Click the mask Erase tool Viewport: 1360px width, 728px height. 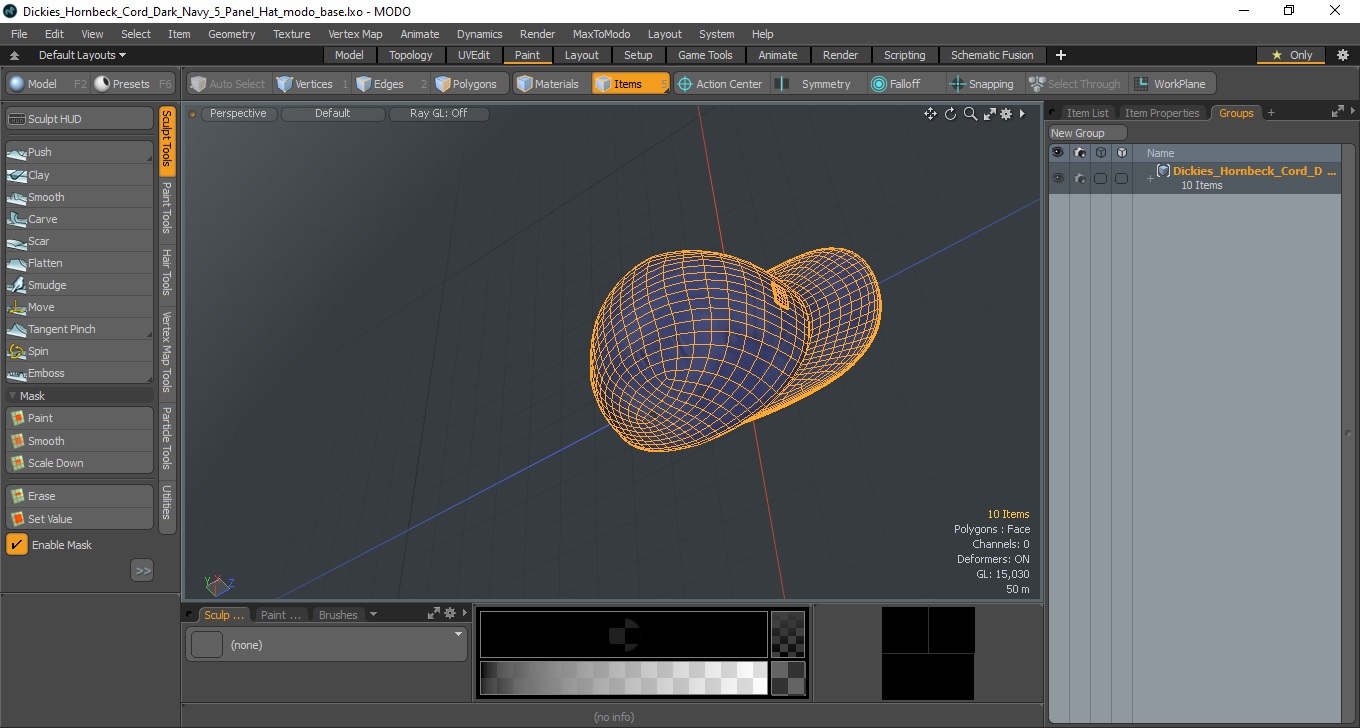pos(79,496)
